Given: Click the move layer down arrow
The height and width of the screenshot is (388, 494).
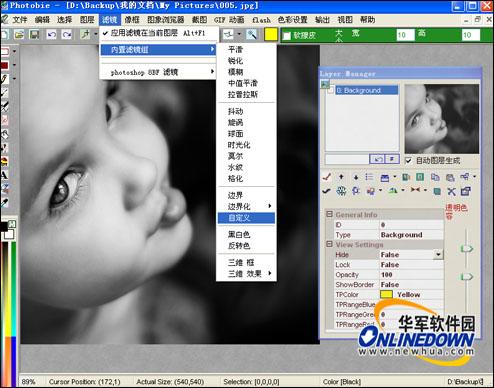Looking at the screenshot, I should [356, 177].
